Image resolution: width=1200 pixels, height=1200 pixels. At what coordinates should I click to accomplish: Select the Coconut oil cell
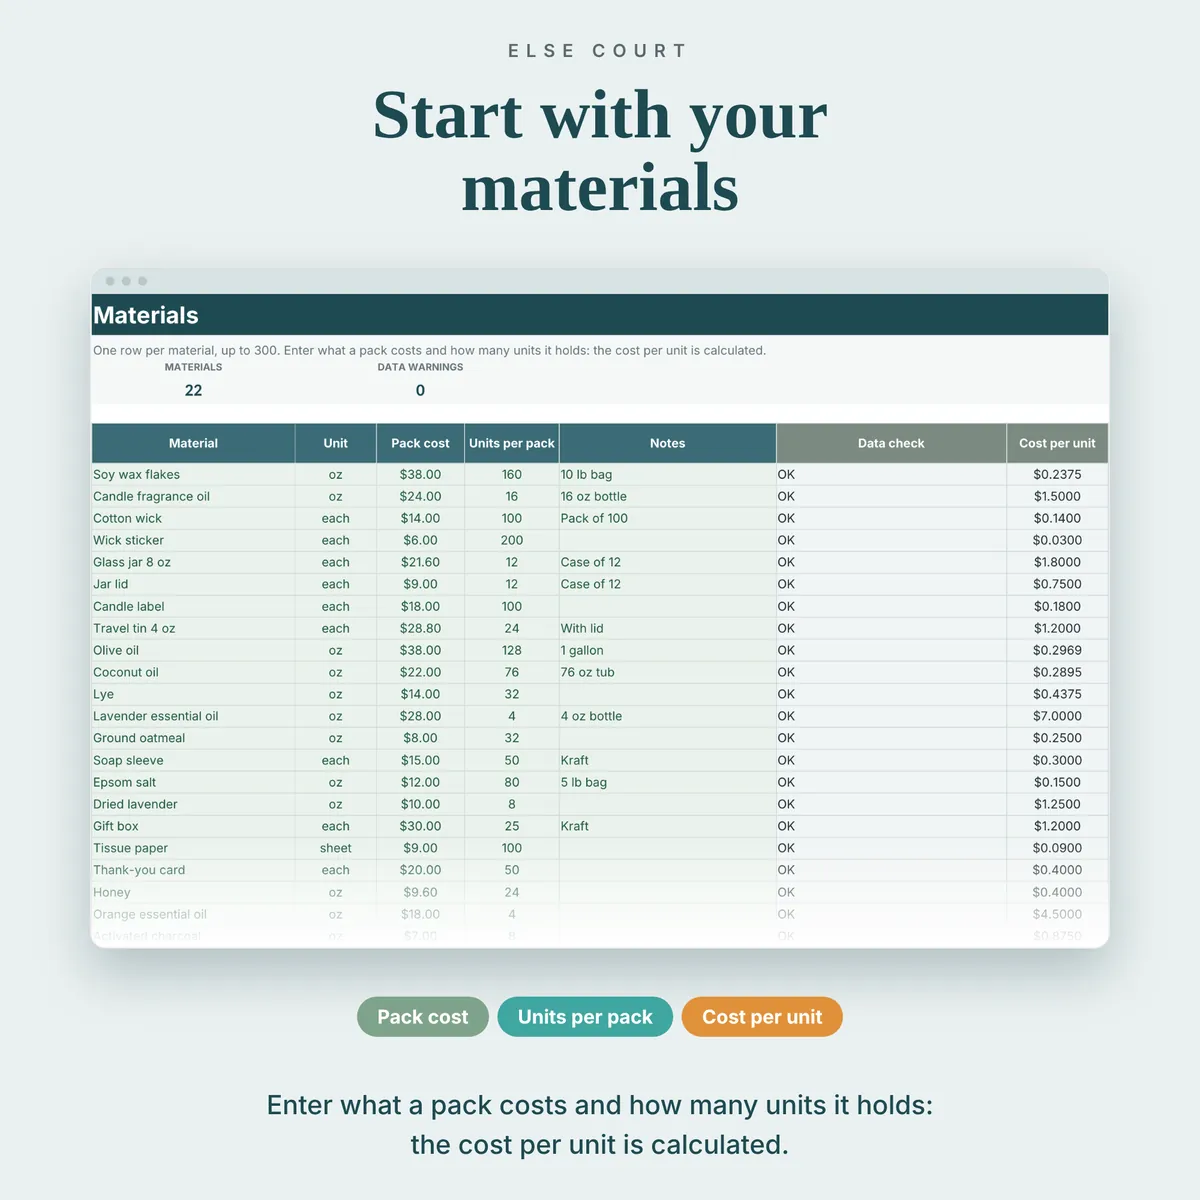coord(193,672)
